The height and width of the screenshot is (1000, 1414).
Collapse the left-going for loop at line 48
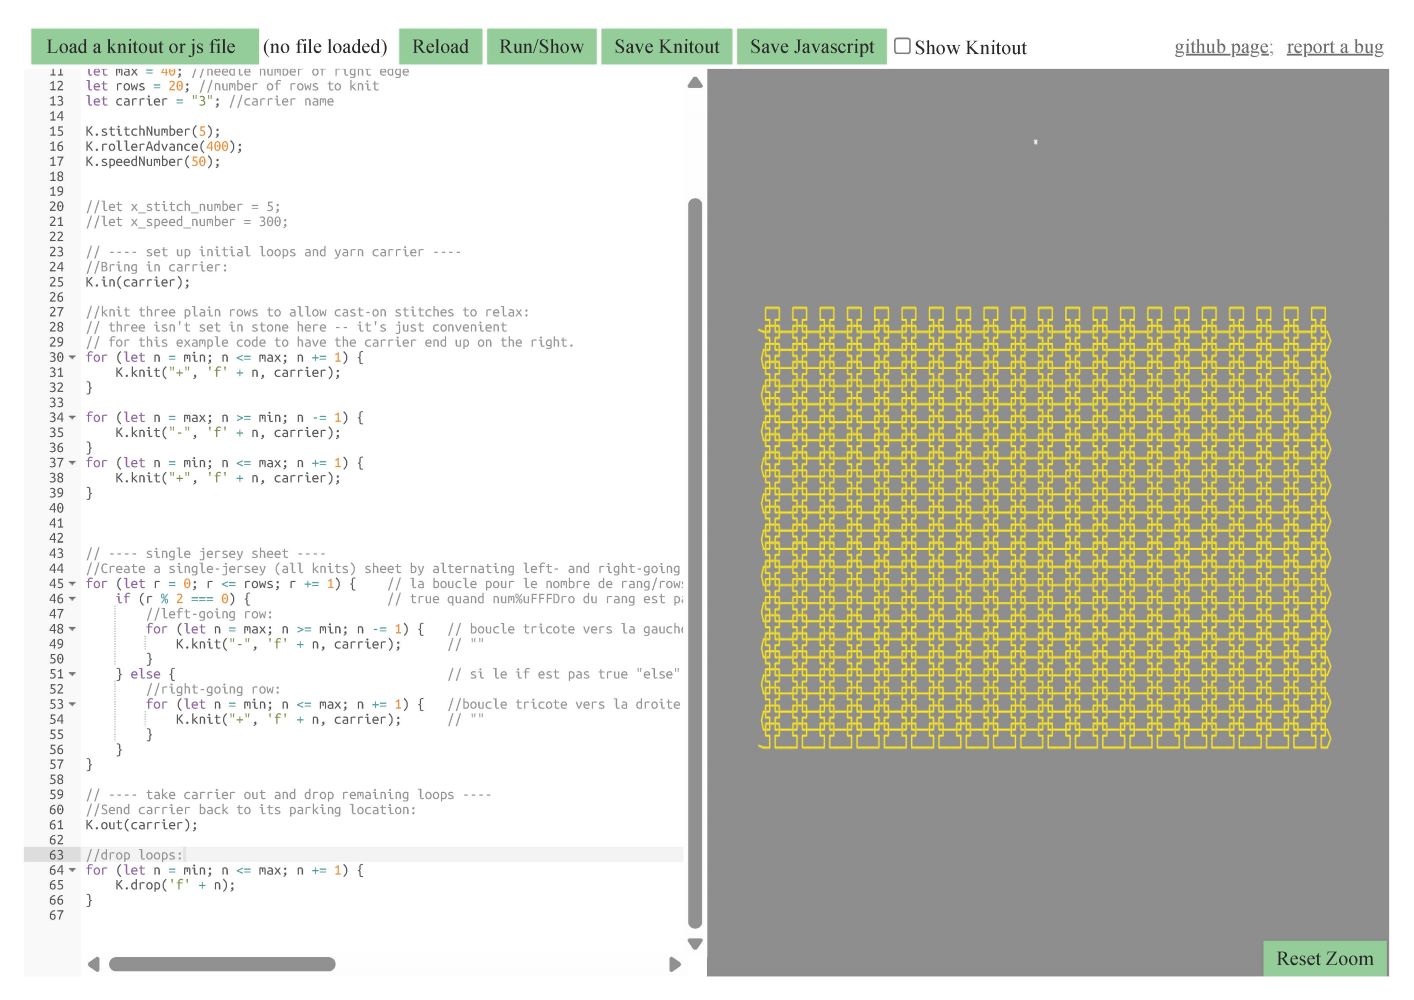click(x=72, y=629)
